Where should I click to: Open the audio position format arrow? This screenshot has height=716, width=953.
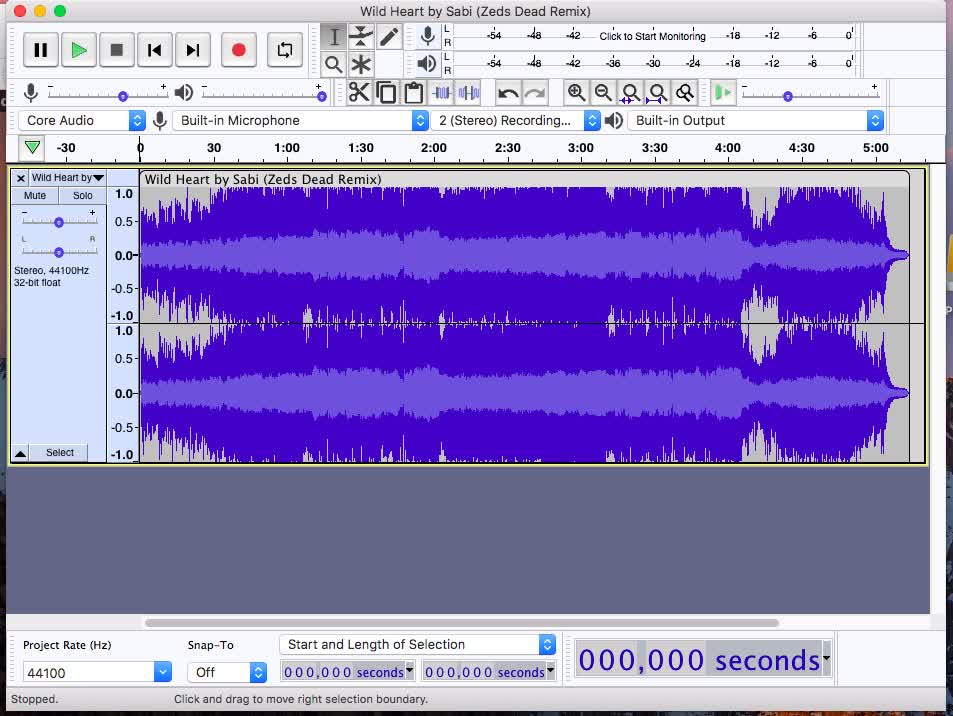tap(827, 659)
